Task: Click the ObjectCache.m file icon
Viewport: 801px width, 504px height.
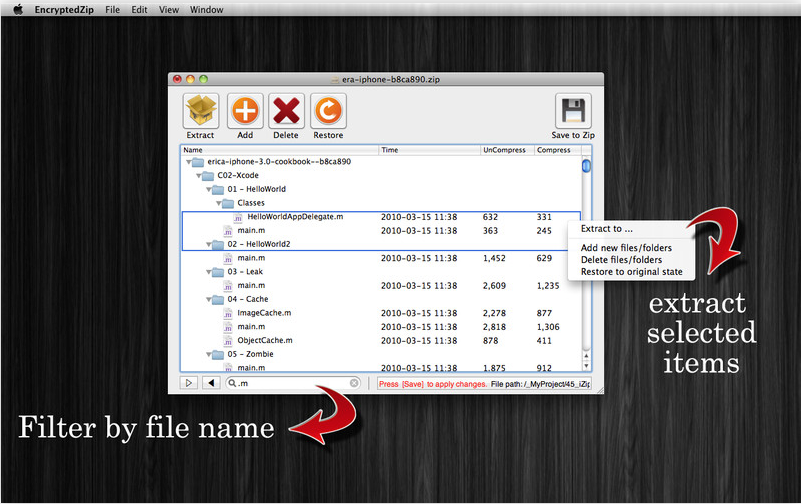Action: (x=228, y=341)
